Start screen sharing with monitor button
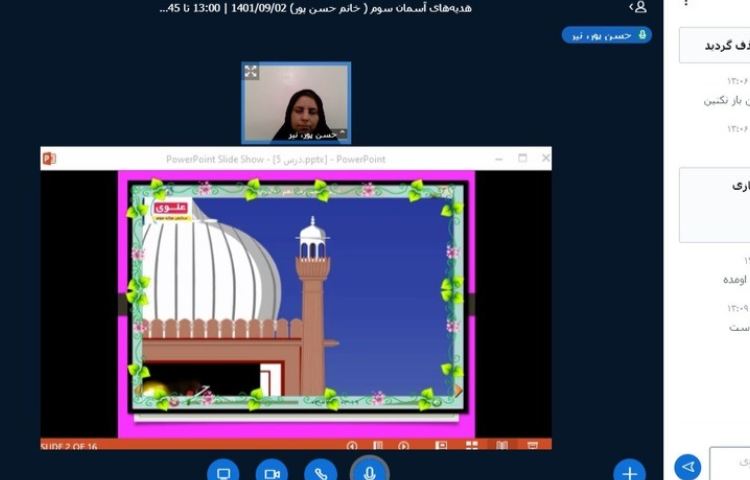The height and width of the screenshot is (480, 750). pyautogui.click(x=223, y=471)
